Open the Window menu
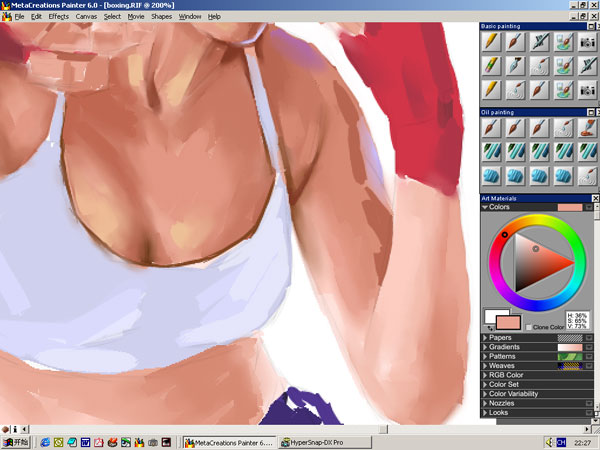 click(x=190, y=16)
